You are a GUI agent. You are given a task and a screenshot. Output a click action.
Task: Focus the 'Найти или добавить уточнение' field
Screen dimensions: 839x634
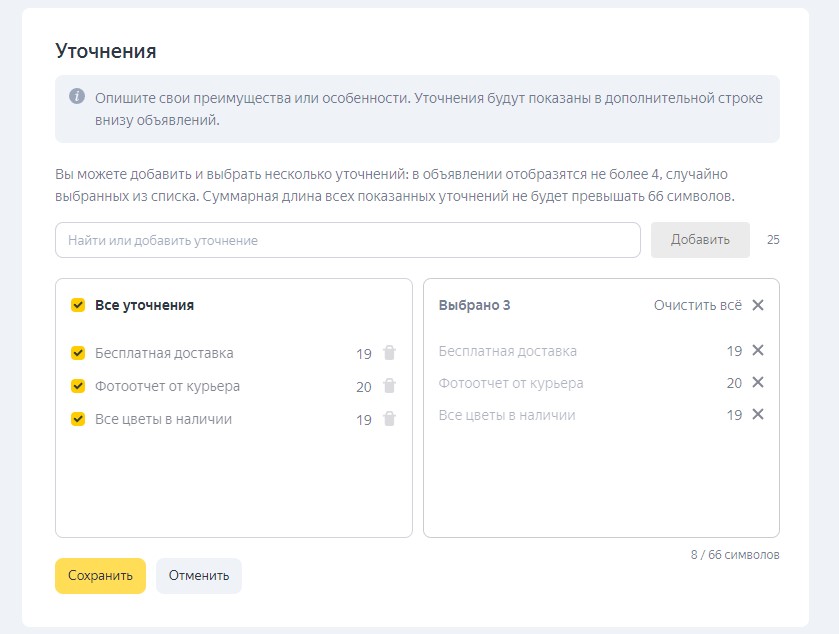pyautogui.click(x=347, y=240)
